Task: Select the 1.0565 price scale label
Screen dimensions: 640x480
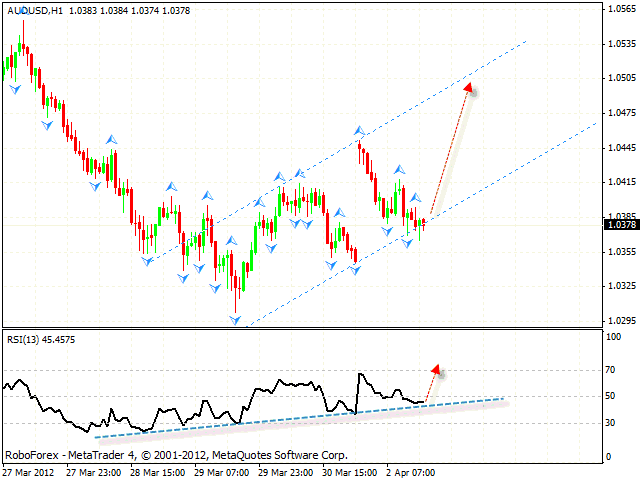Action: [622, 9]
